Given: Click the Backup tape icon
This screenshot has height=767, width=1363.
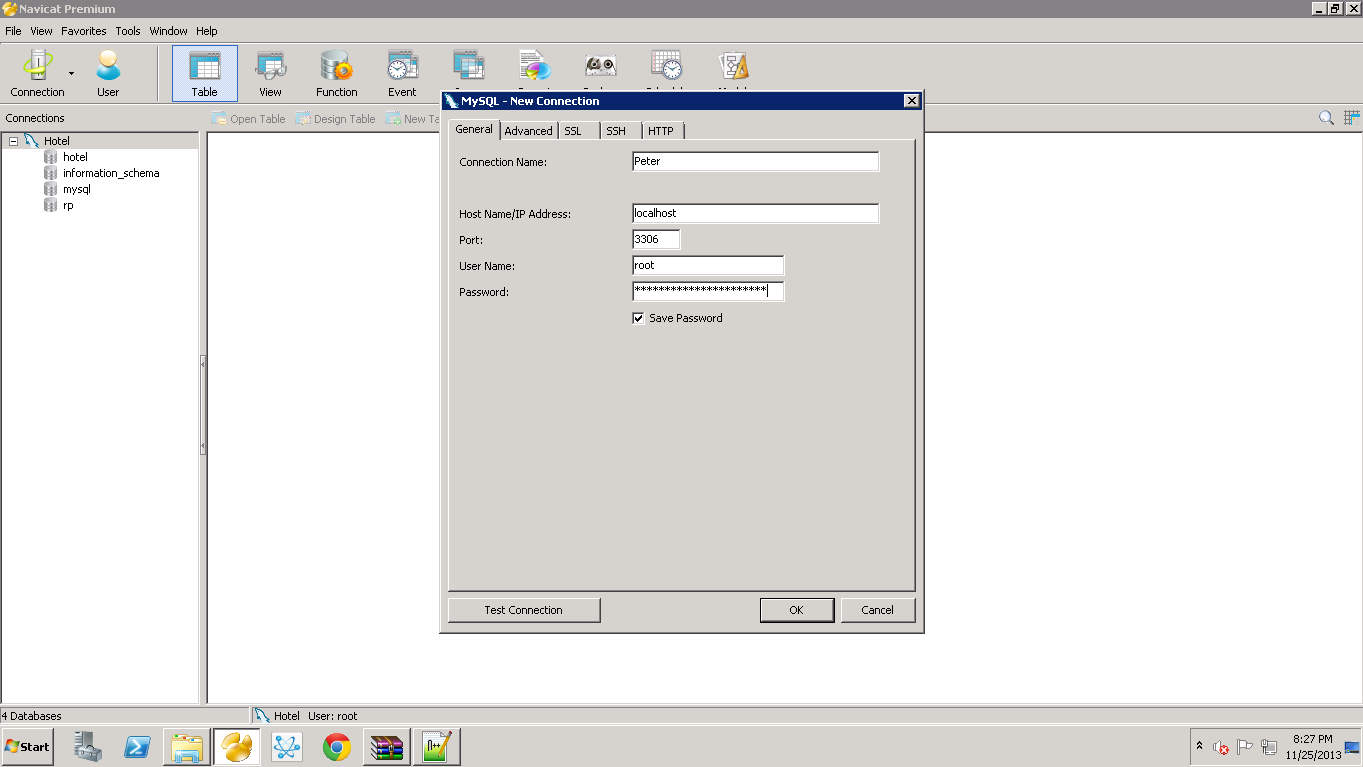Looking at the screenshot, I should coord(600,67).
